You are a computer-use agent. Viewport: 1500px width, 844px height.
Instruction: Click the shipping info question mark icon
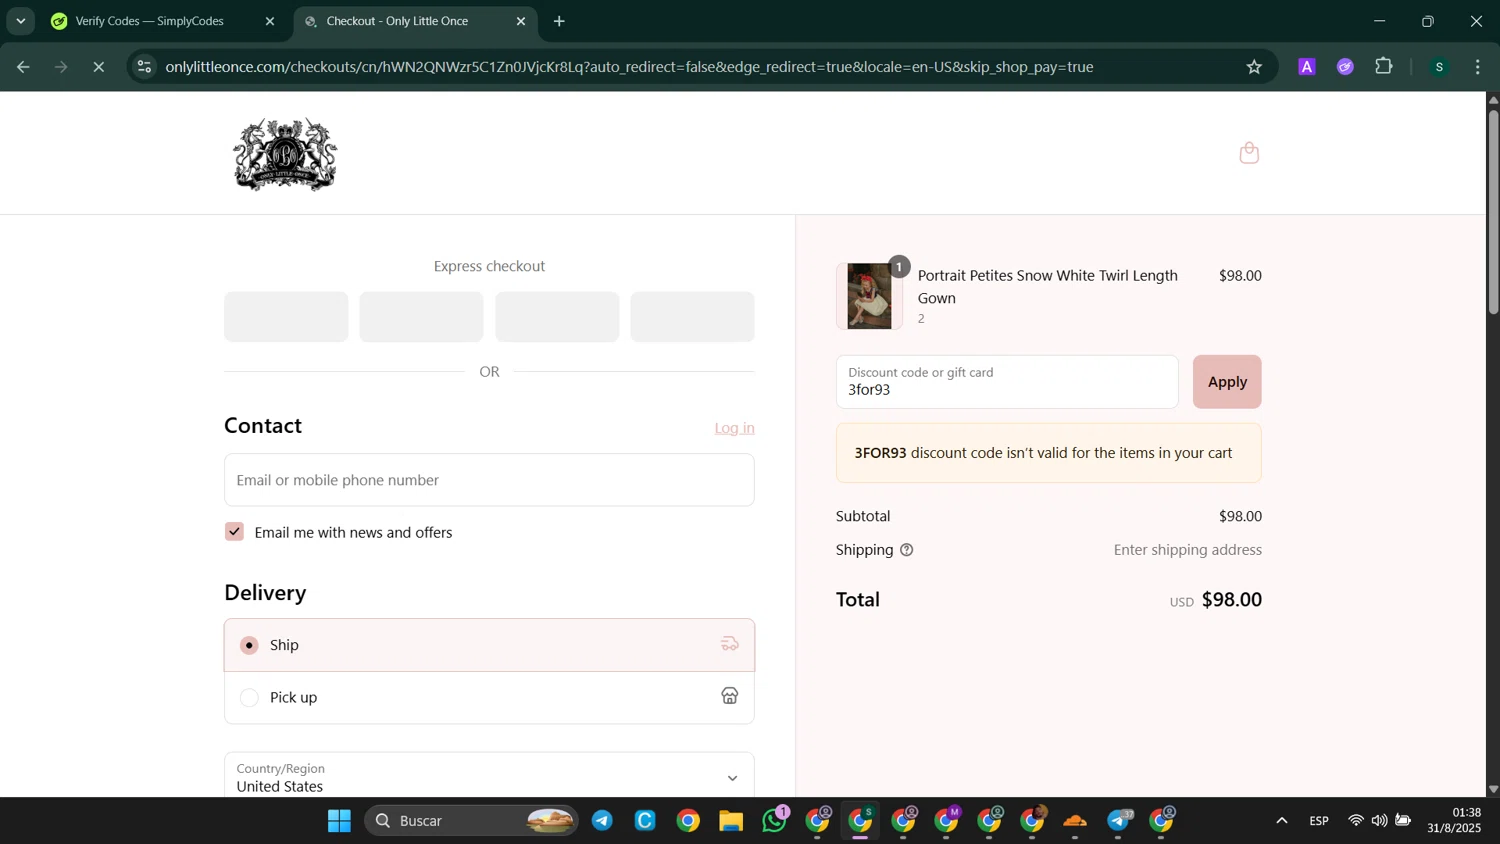click(x=906, y=550)
